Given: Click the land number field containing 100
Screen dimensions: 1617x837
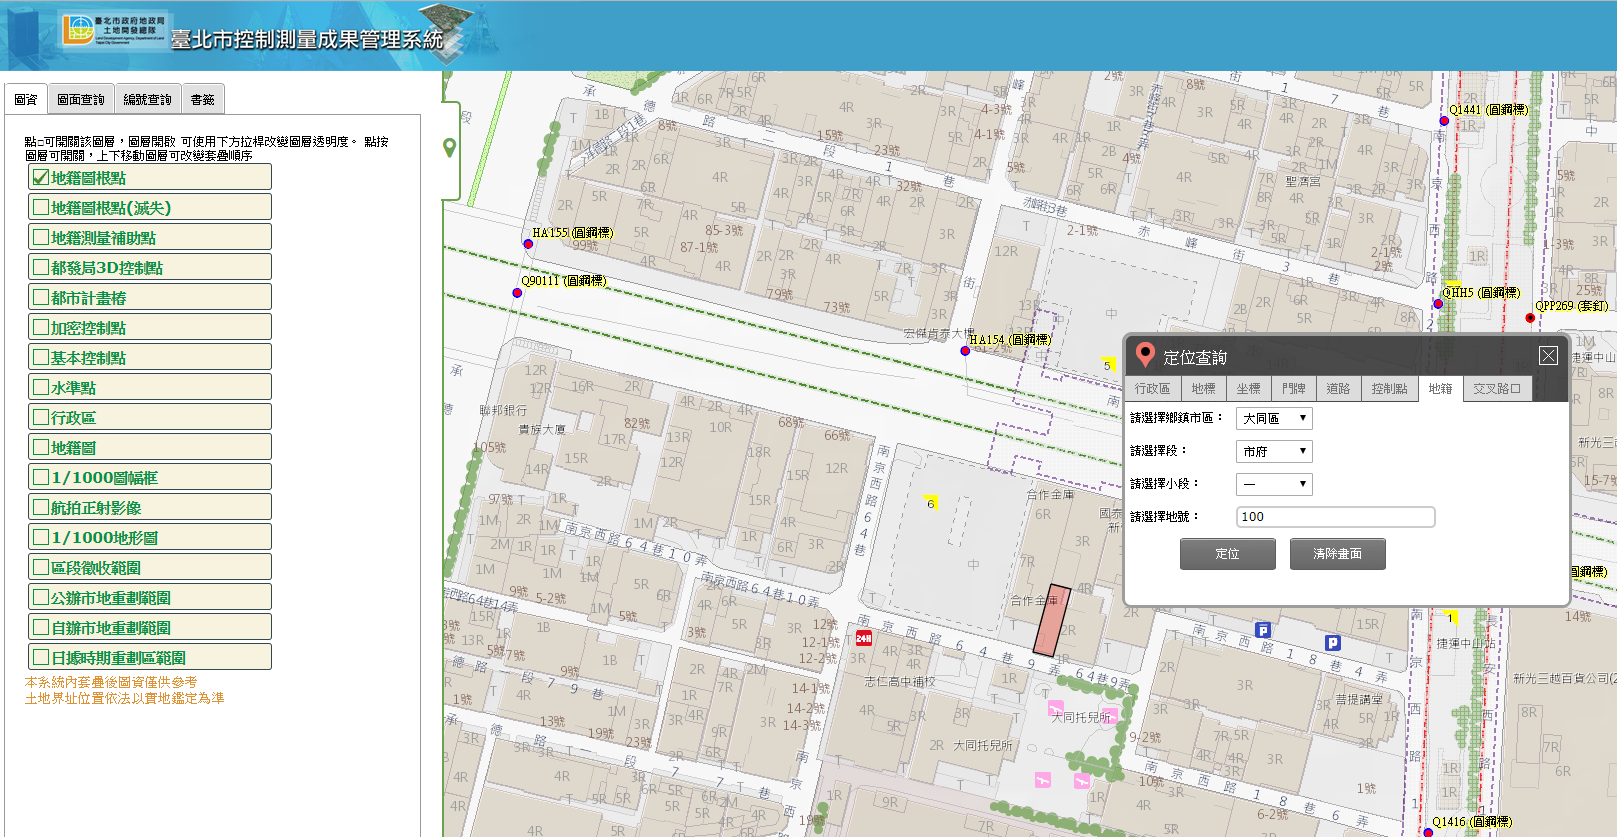Looking at the screenshot, I should (1335, 517).
